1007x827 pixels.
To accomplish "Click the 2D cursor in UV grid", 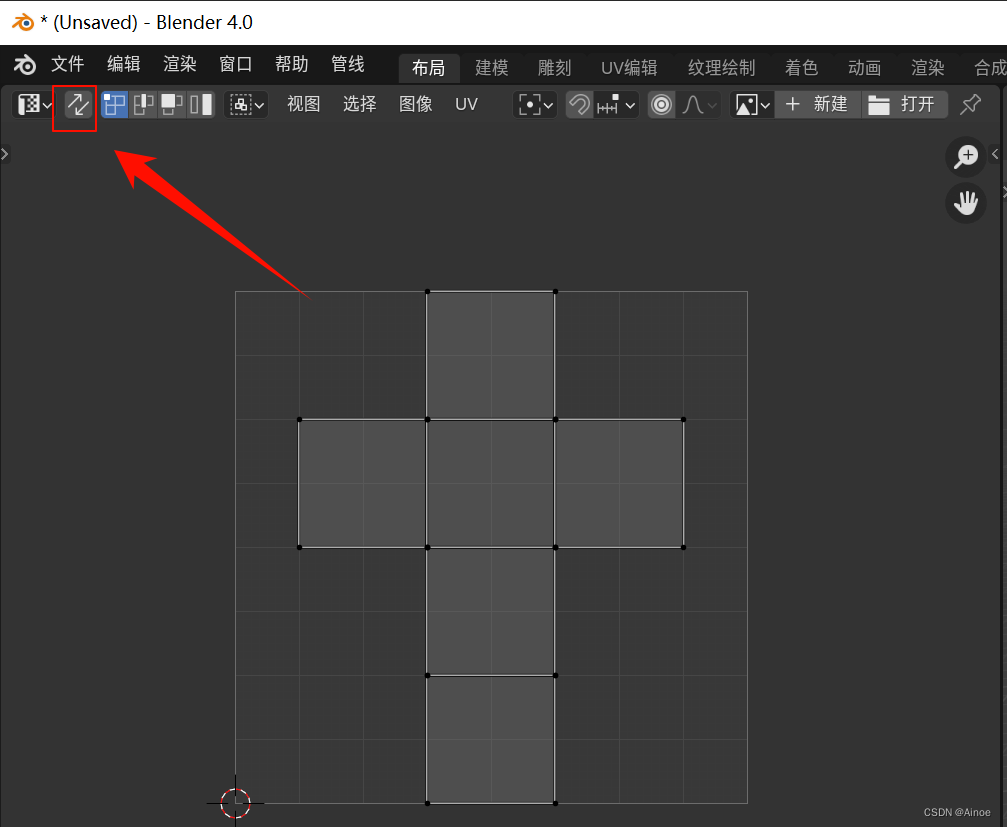I will tap(235, 803).
